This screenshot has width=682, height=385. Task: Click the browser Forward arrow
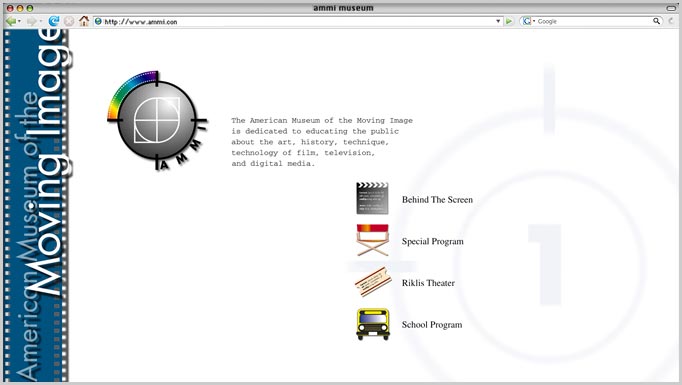(31, 21)
